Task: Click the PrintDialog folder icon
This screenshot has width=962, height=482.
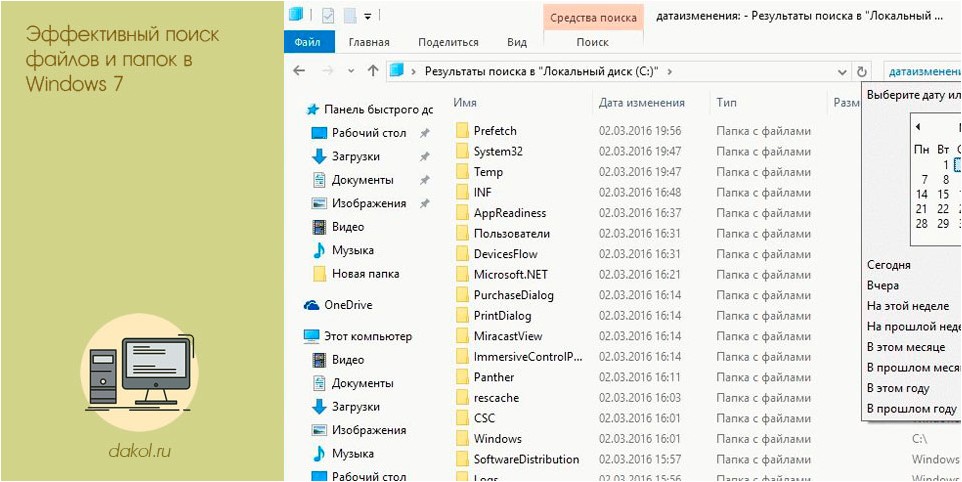Action: click(x=462, y=316)
